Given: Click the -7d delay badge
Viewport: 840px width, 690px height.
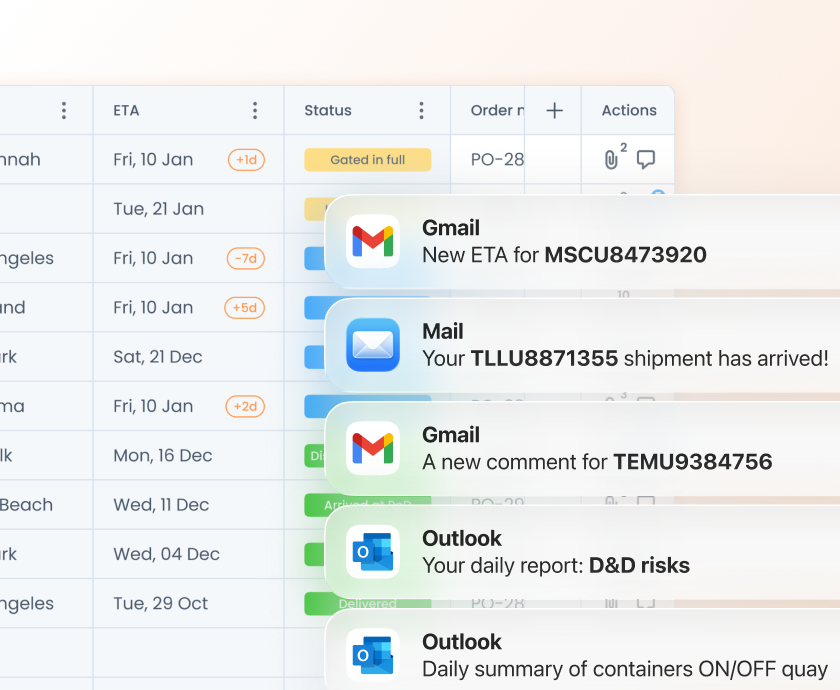Looking at the screenshot, I should [x=246, y=258].
